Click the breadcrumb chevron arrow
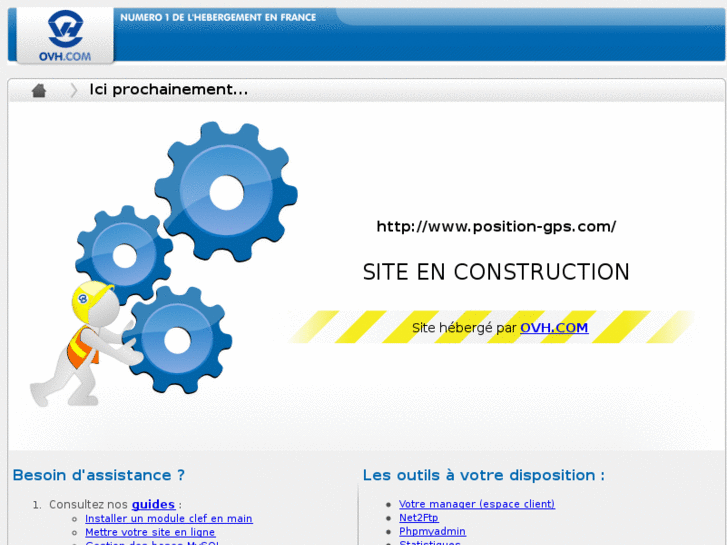The width and height of the screenshot is (727, 545). (x=73, y=90)
